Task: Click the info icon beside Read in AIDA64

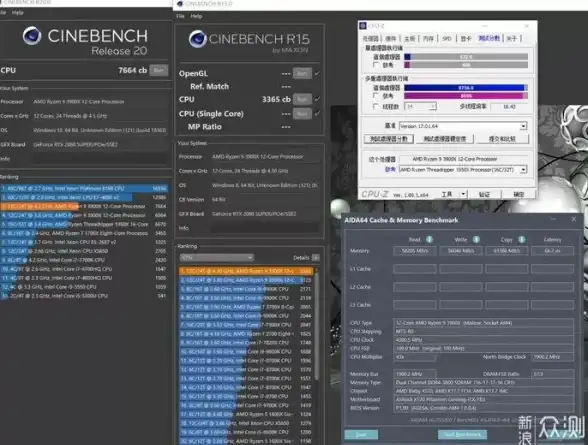Action: (x=429, y=239)
